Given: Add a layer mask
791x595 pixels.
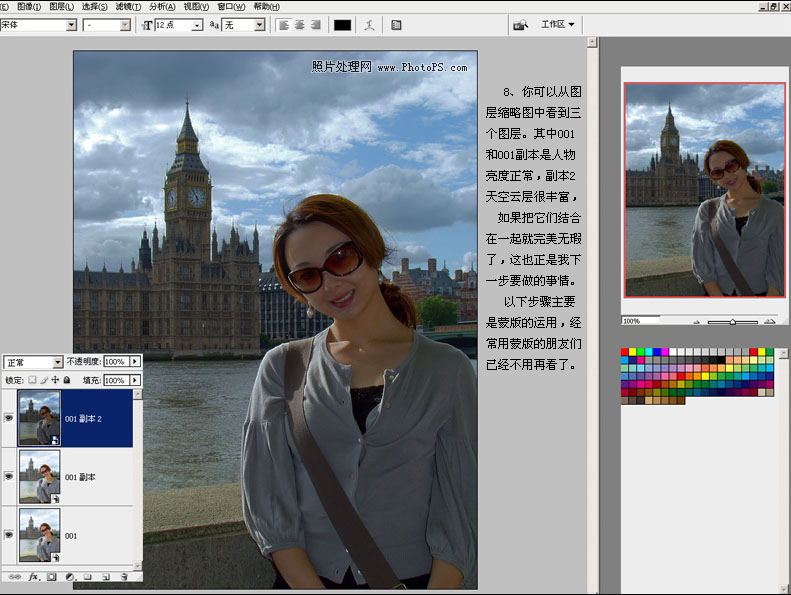Looking at the screenshot, I should click(51, 576).
